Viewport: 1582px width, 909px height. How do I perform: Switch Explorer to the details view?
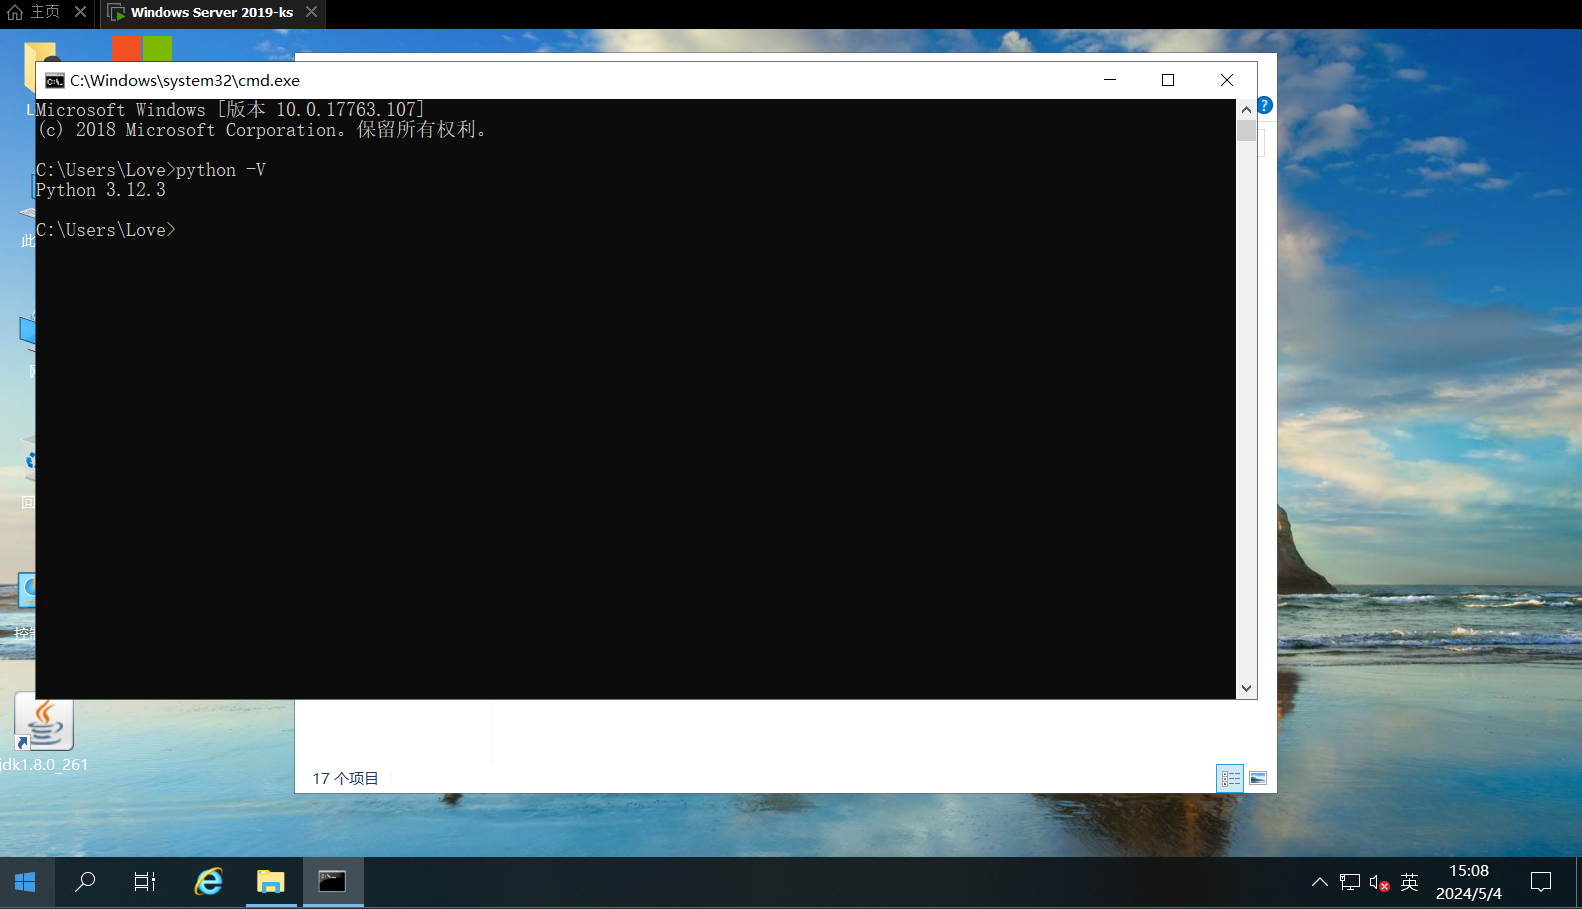click(1230, 778)
